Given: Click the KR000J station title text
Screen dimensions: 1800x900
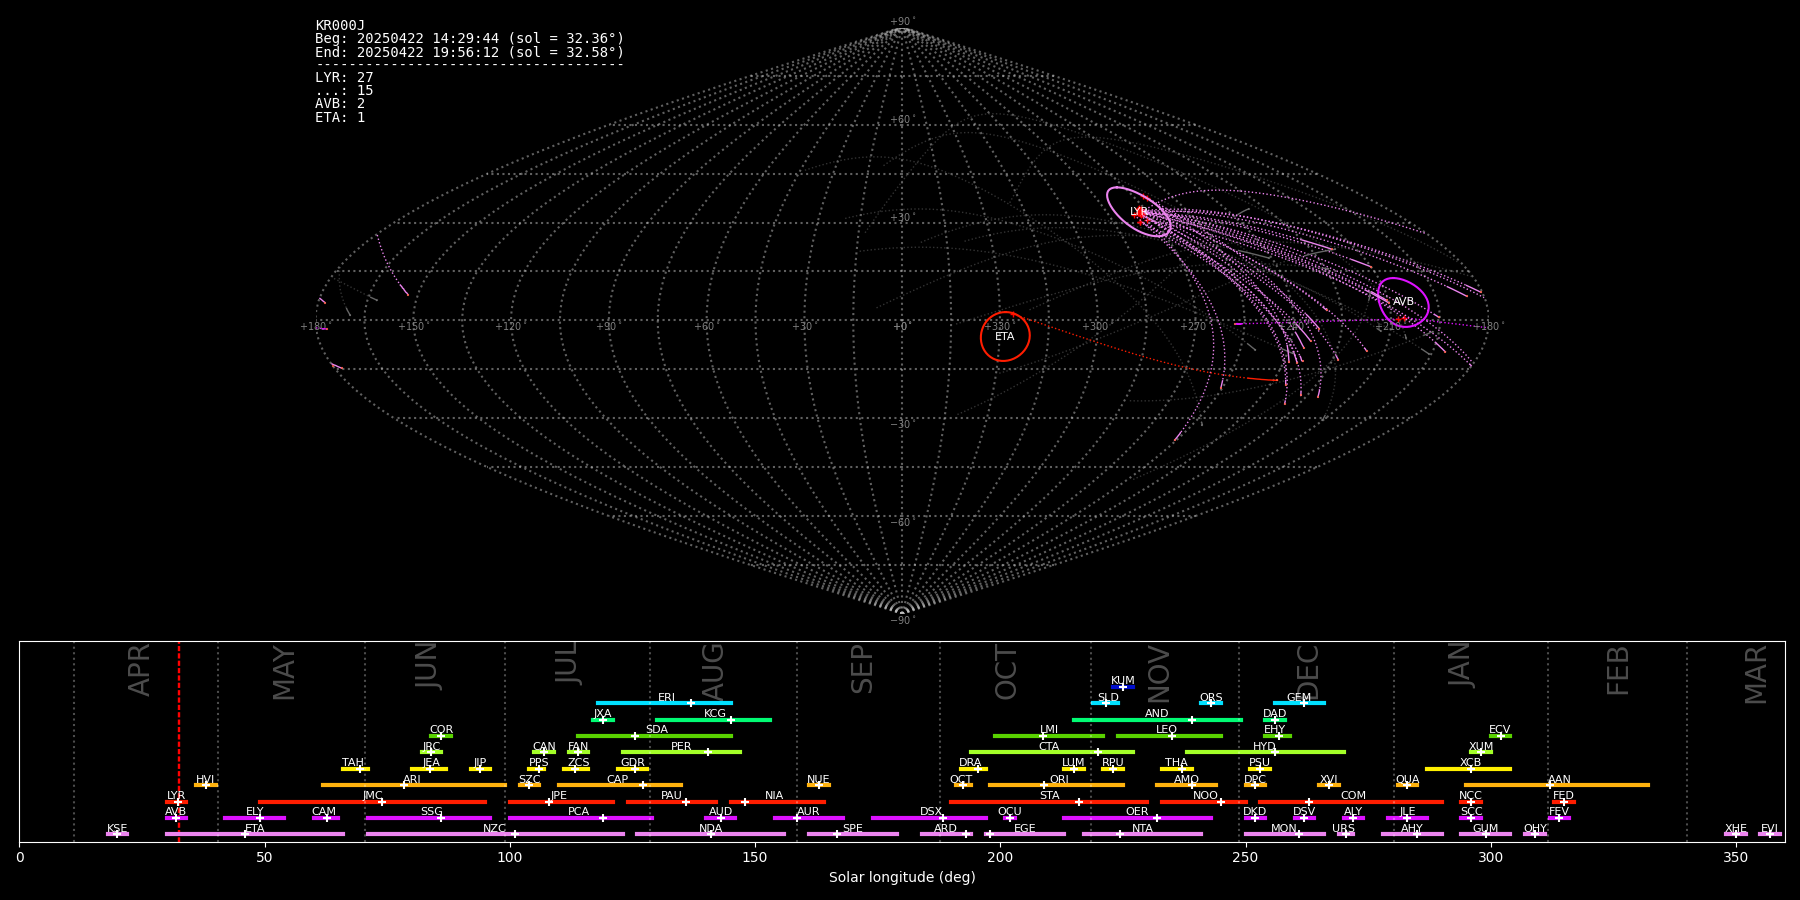Looking at the screenshot, I should (340, 26).
